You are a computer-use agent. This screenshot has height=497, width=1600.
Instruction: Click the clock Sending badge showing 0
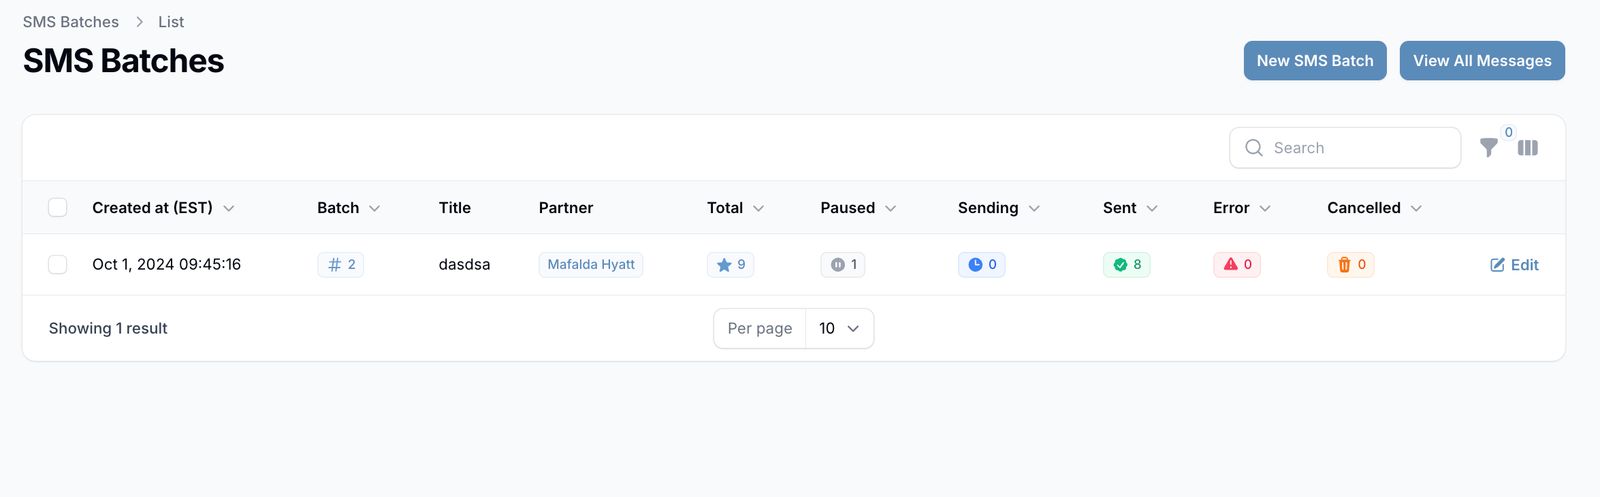[981, 265]
